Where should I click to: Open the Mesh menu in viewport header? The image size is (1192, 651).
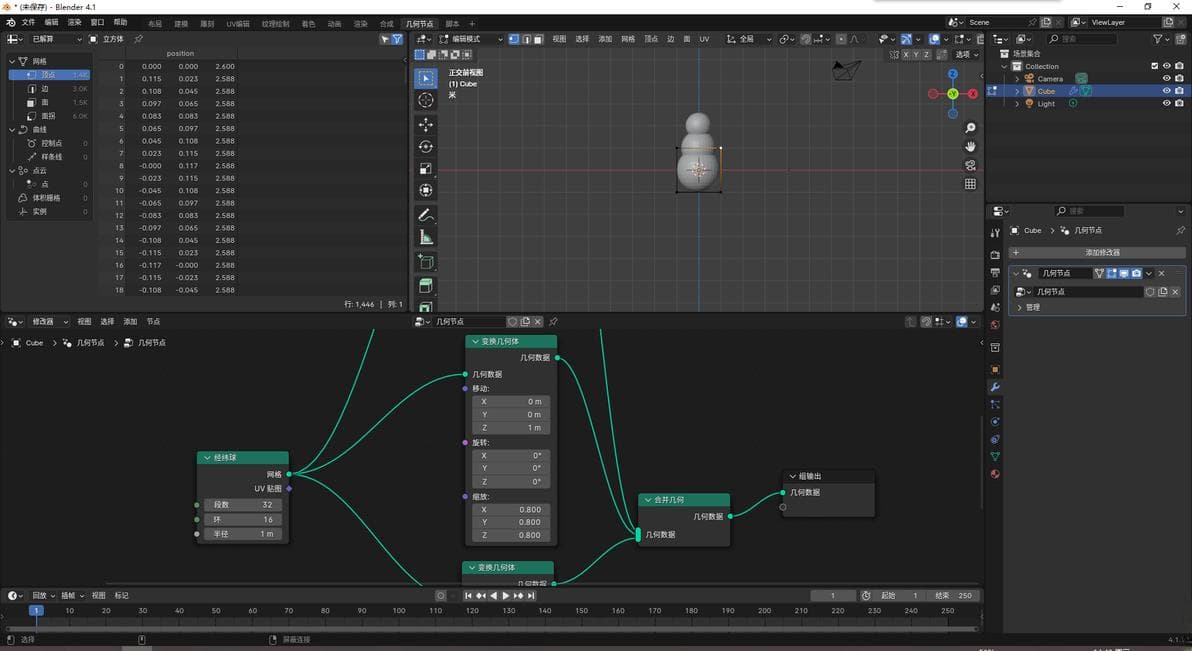627,39
